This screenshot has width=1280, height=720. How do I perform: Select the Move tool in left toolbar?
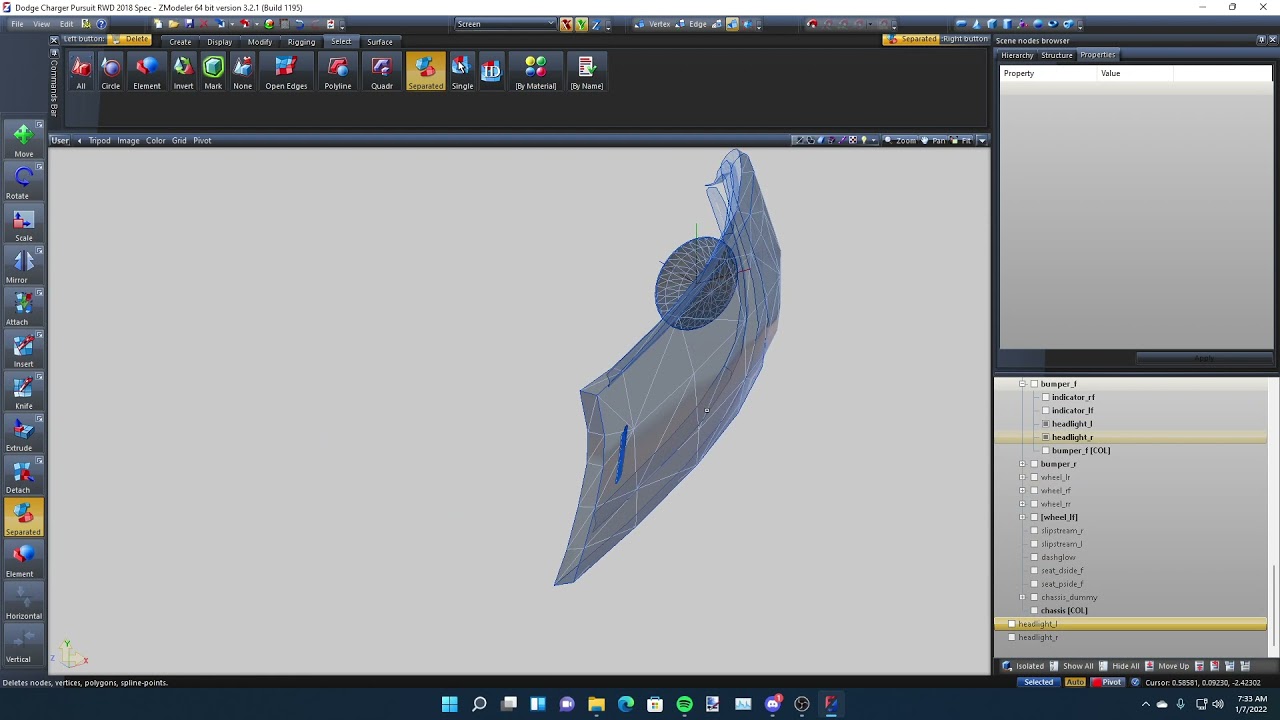coord(23,140)
